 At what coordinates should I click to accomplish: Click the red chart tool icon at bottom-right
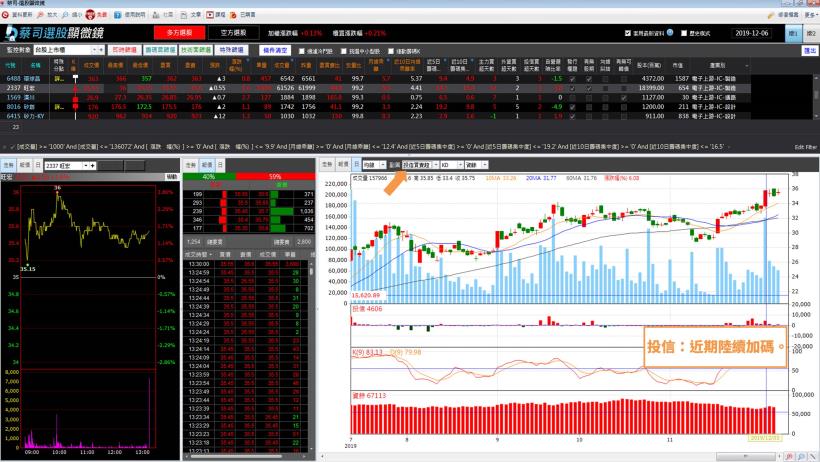click(x=789, y=457)
